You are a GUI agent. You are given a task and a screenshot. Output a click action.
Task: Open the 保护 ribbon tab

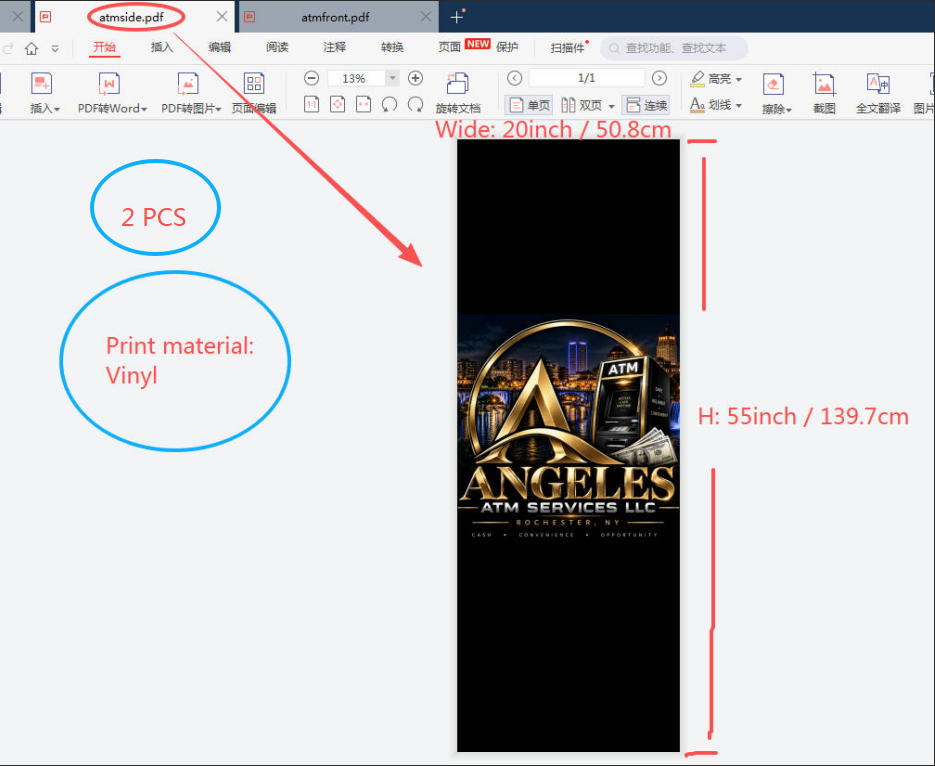pos(507,47)
